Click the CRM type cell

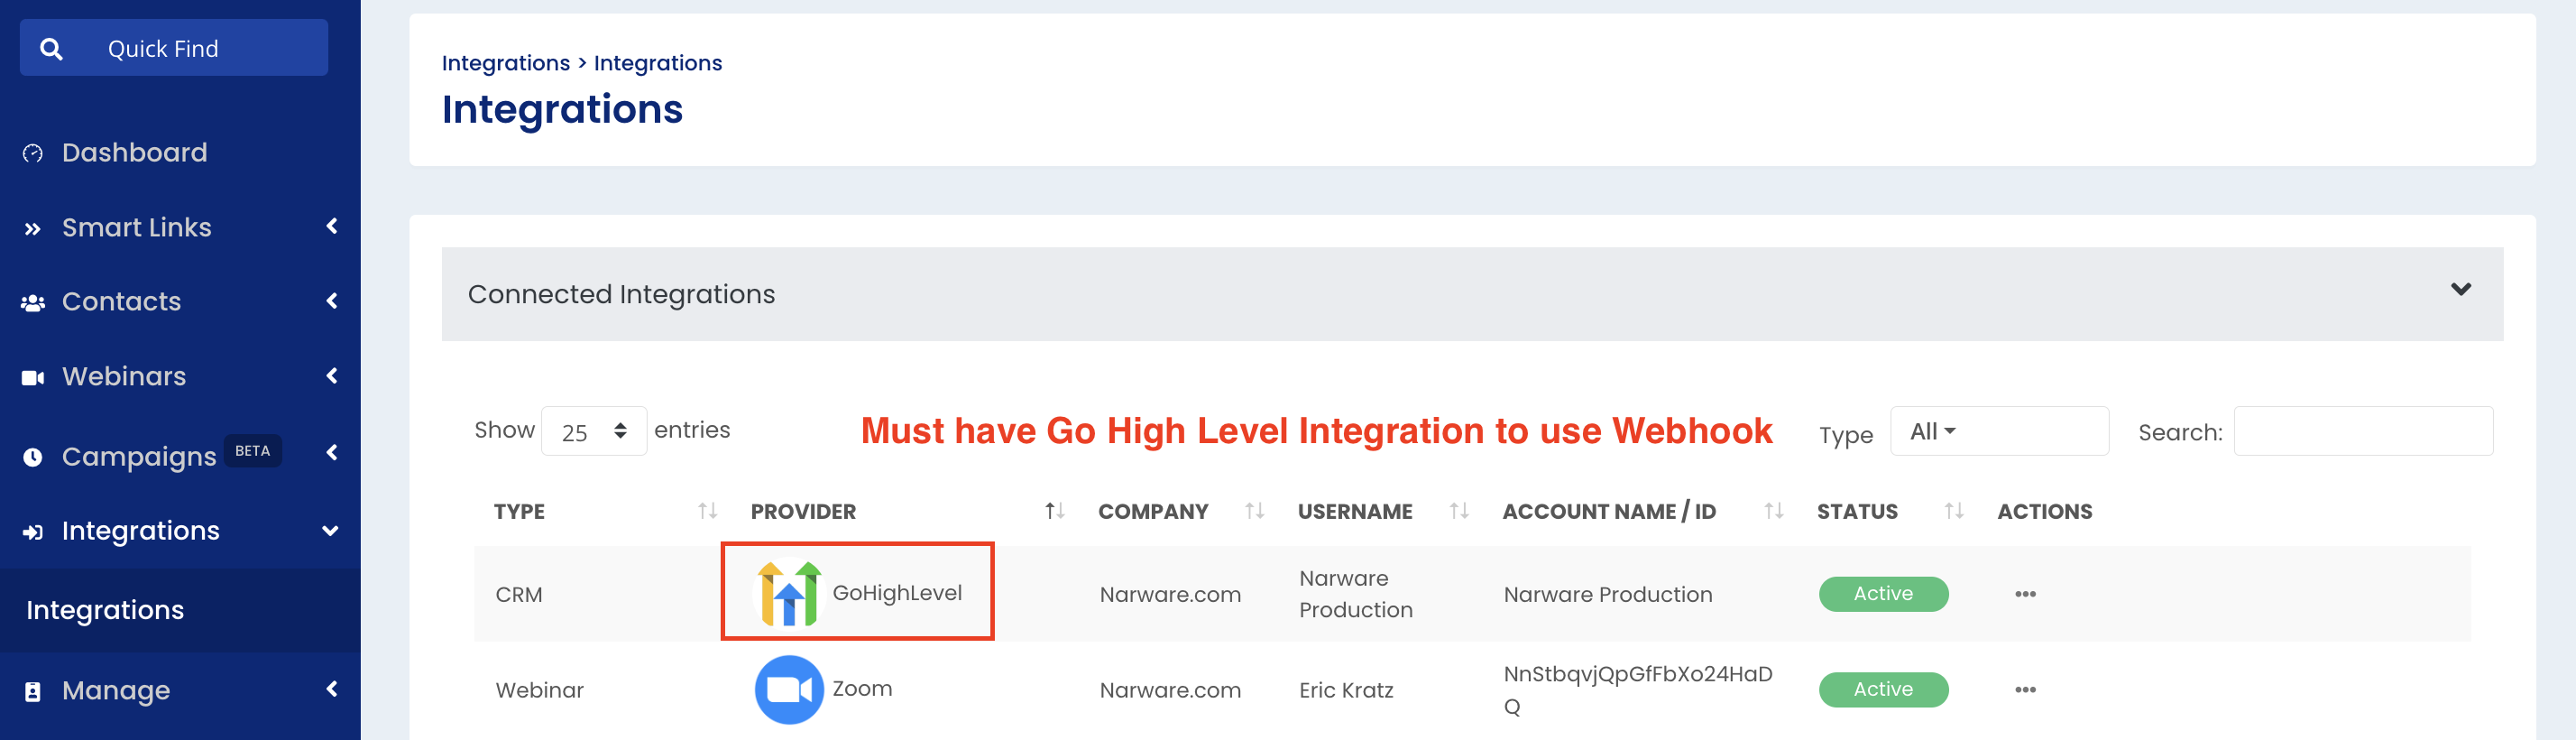click(x=519, y=595)
